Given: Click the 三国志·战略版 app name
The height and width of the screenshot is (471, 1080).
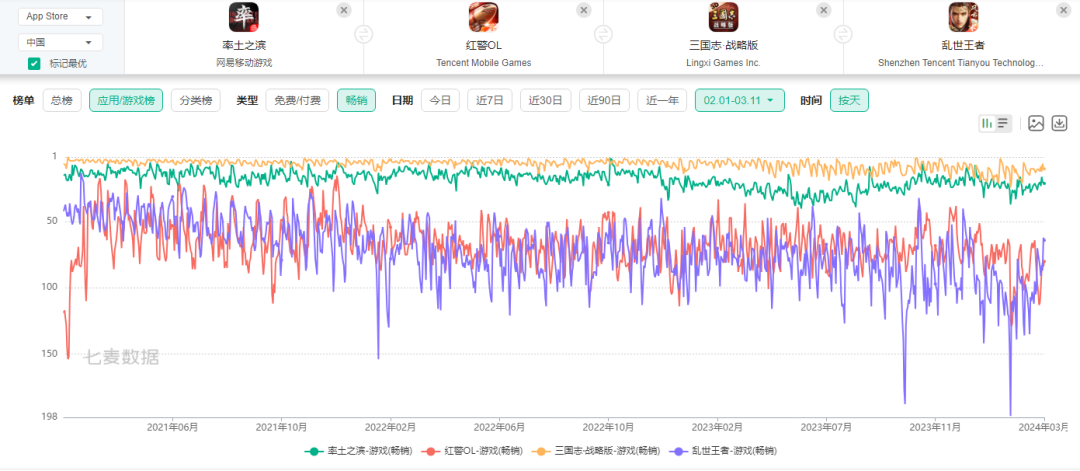Looking at the screenshot, I should [723, 46].
